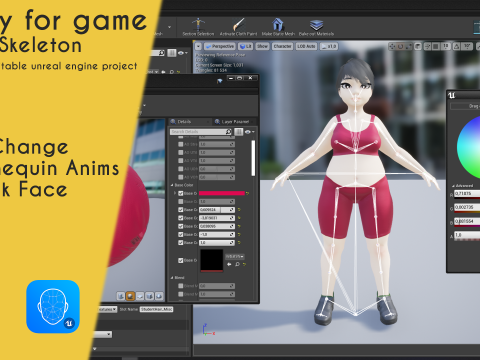
Task: Click the grid view button in left panel
Action: (172, 53)
